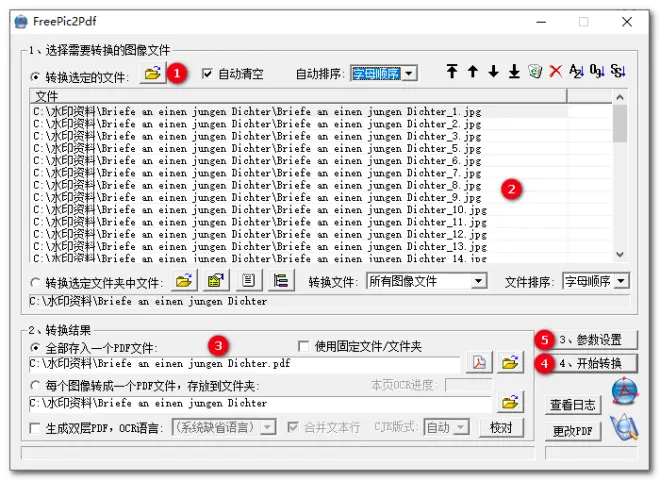Click per-image output folder path field
660x481 pixels.
coord(260,403)
